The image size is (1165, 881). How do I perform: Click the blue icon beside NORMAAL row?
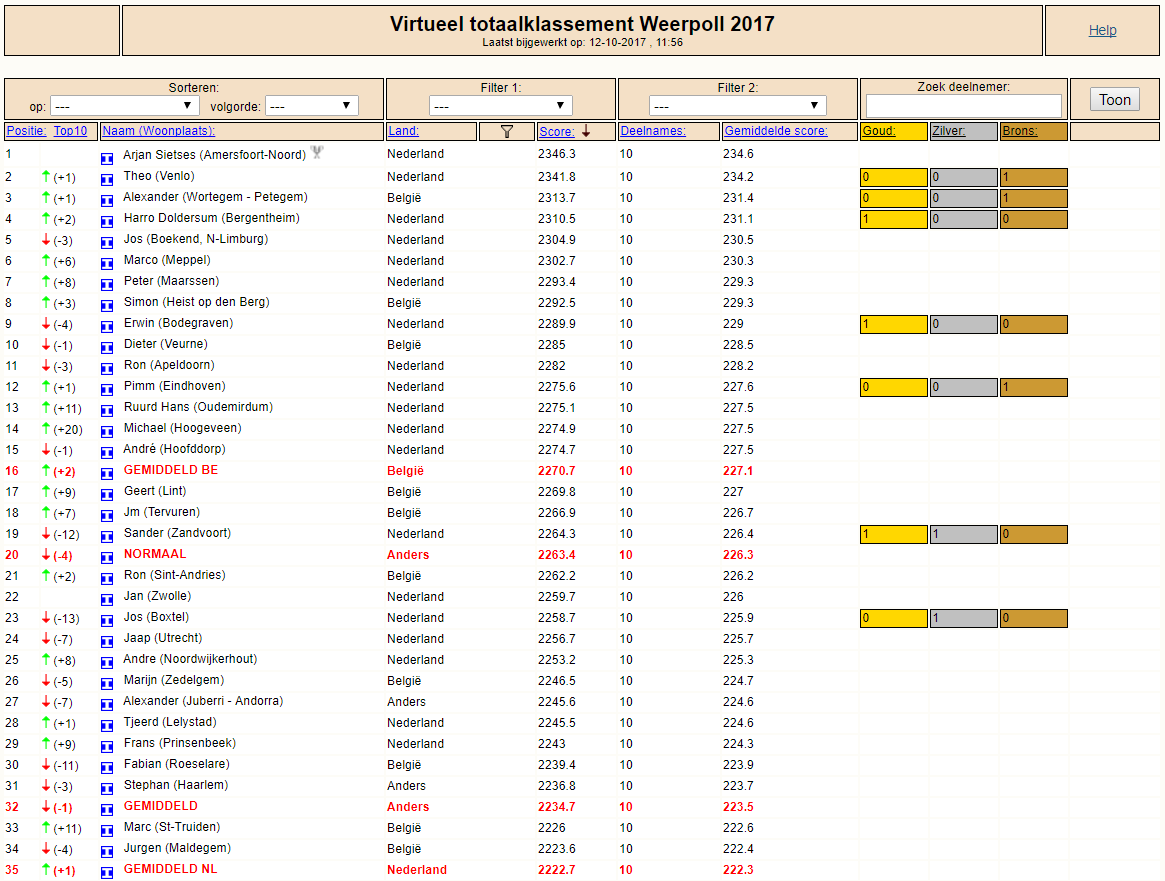click(107, 557)
